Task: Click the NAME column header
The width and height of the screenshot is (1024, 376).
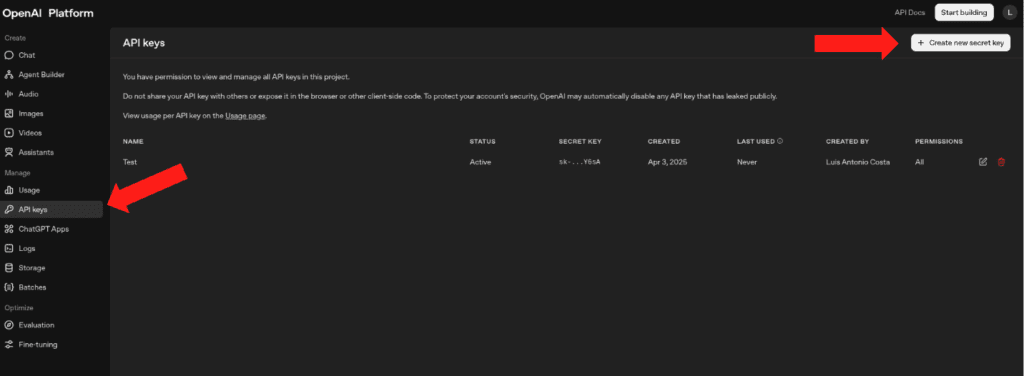Action: (133, 141)
